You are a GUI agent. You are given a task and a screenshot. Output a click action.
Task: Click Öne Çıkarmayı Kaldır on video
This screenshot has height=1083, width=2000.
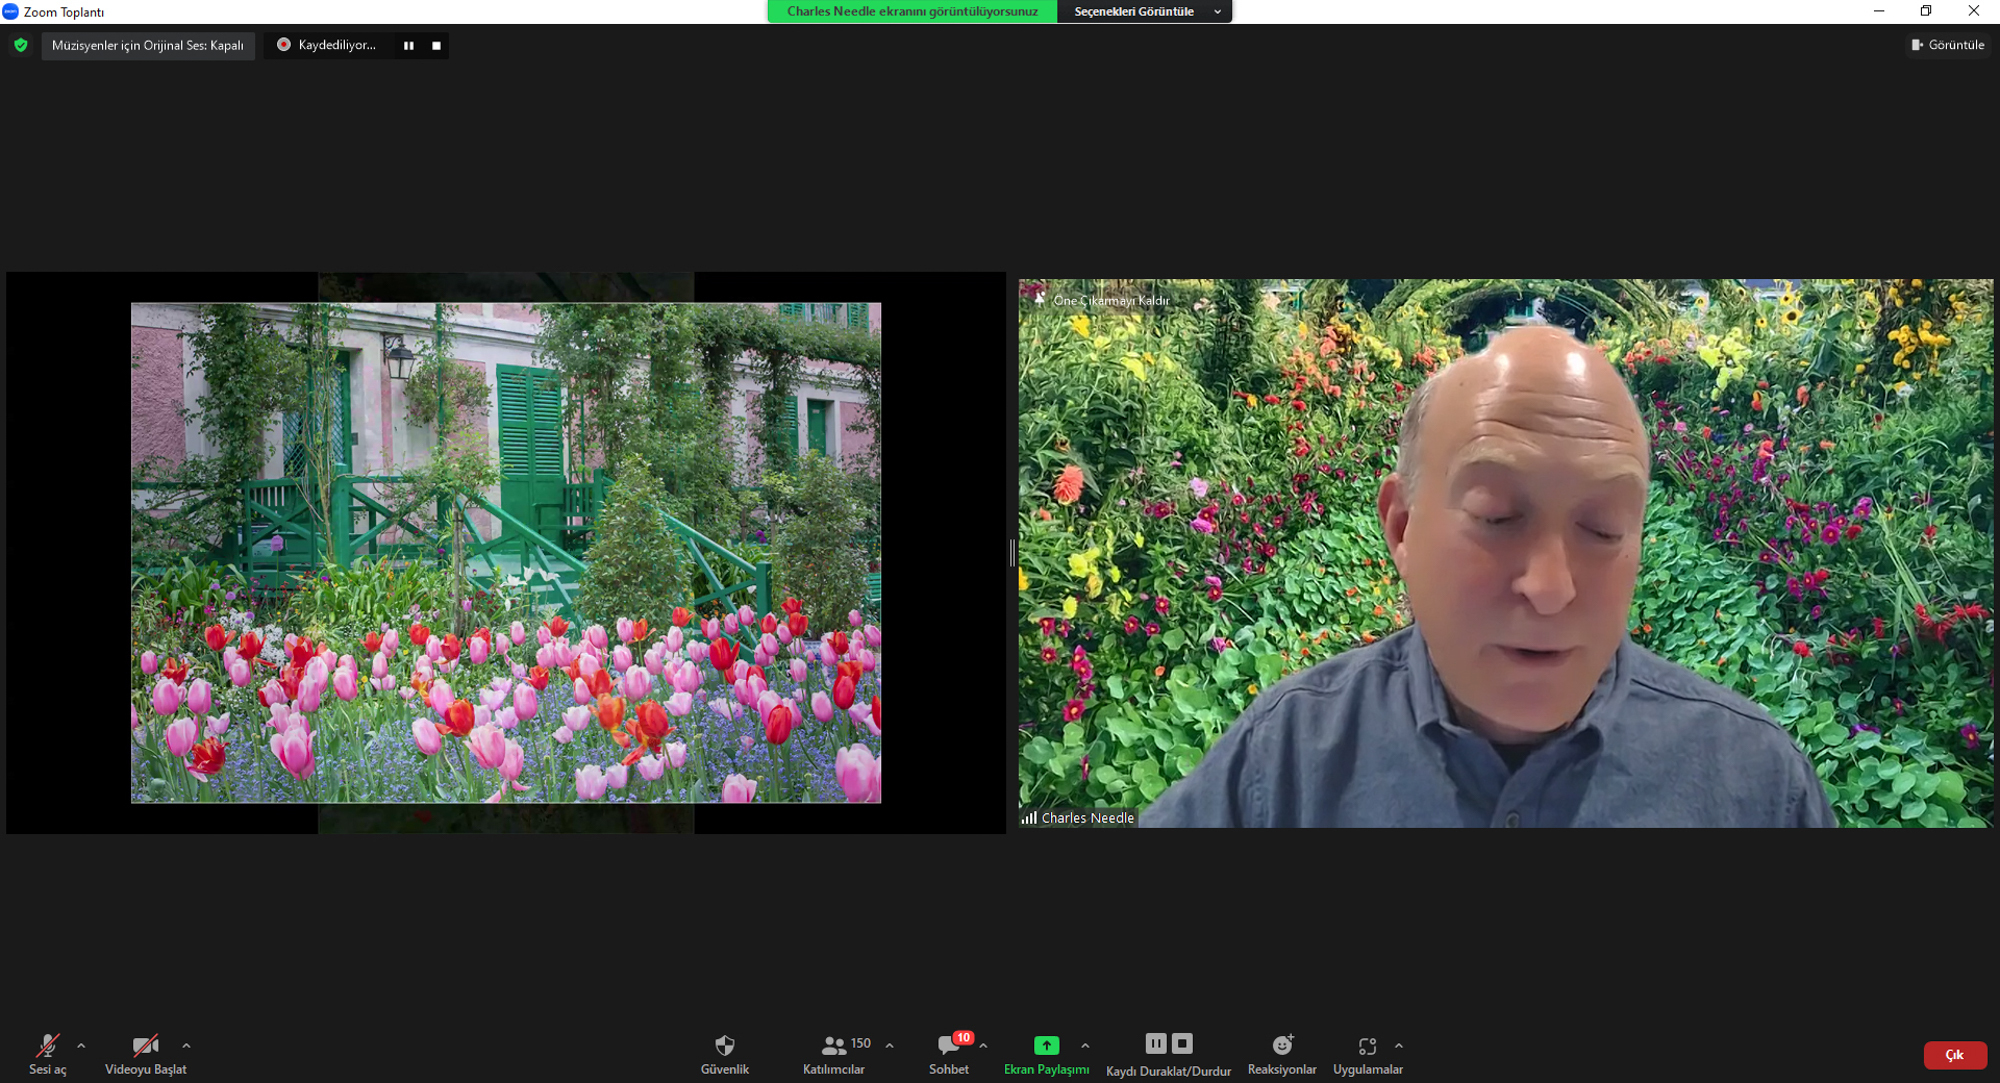(1101, 300)
